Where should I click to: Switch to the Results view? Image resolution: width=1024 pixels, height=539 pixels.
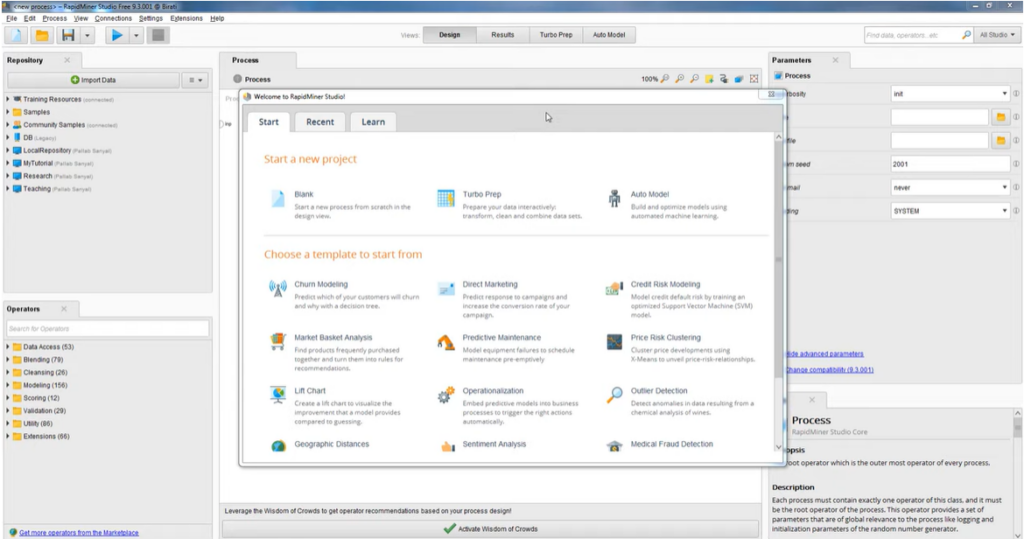click(503, 35)
